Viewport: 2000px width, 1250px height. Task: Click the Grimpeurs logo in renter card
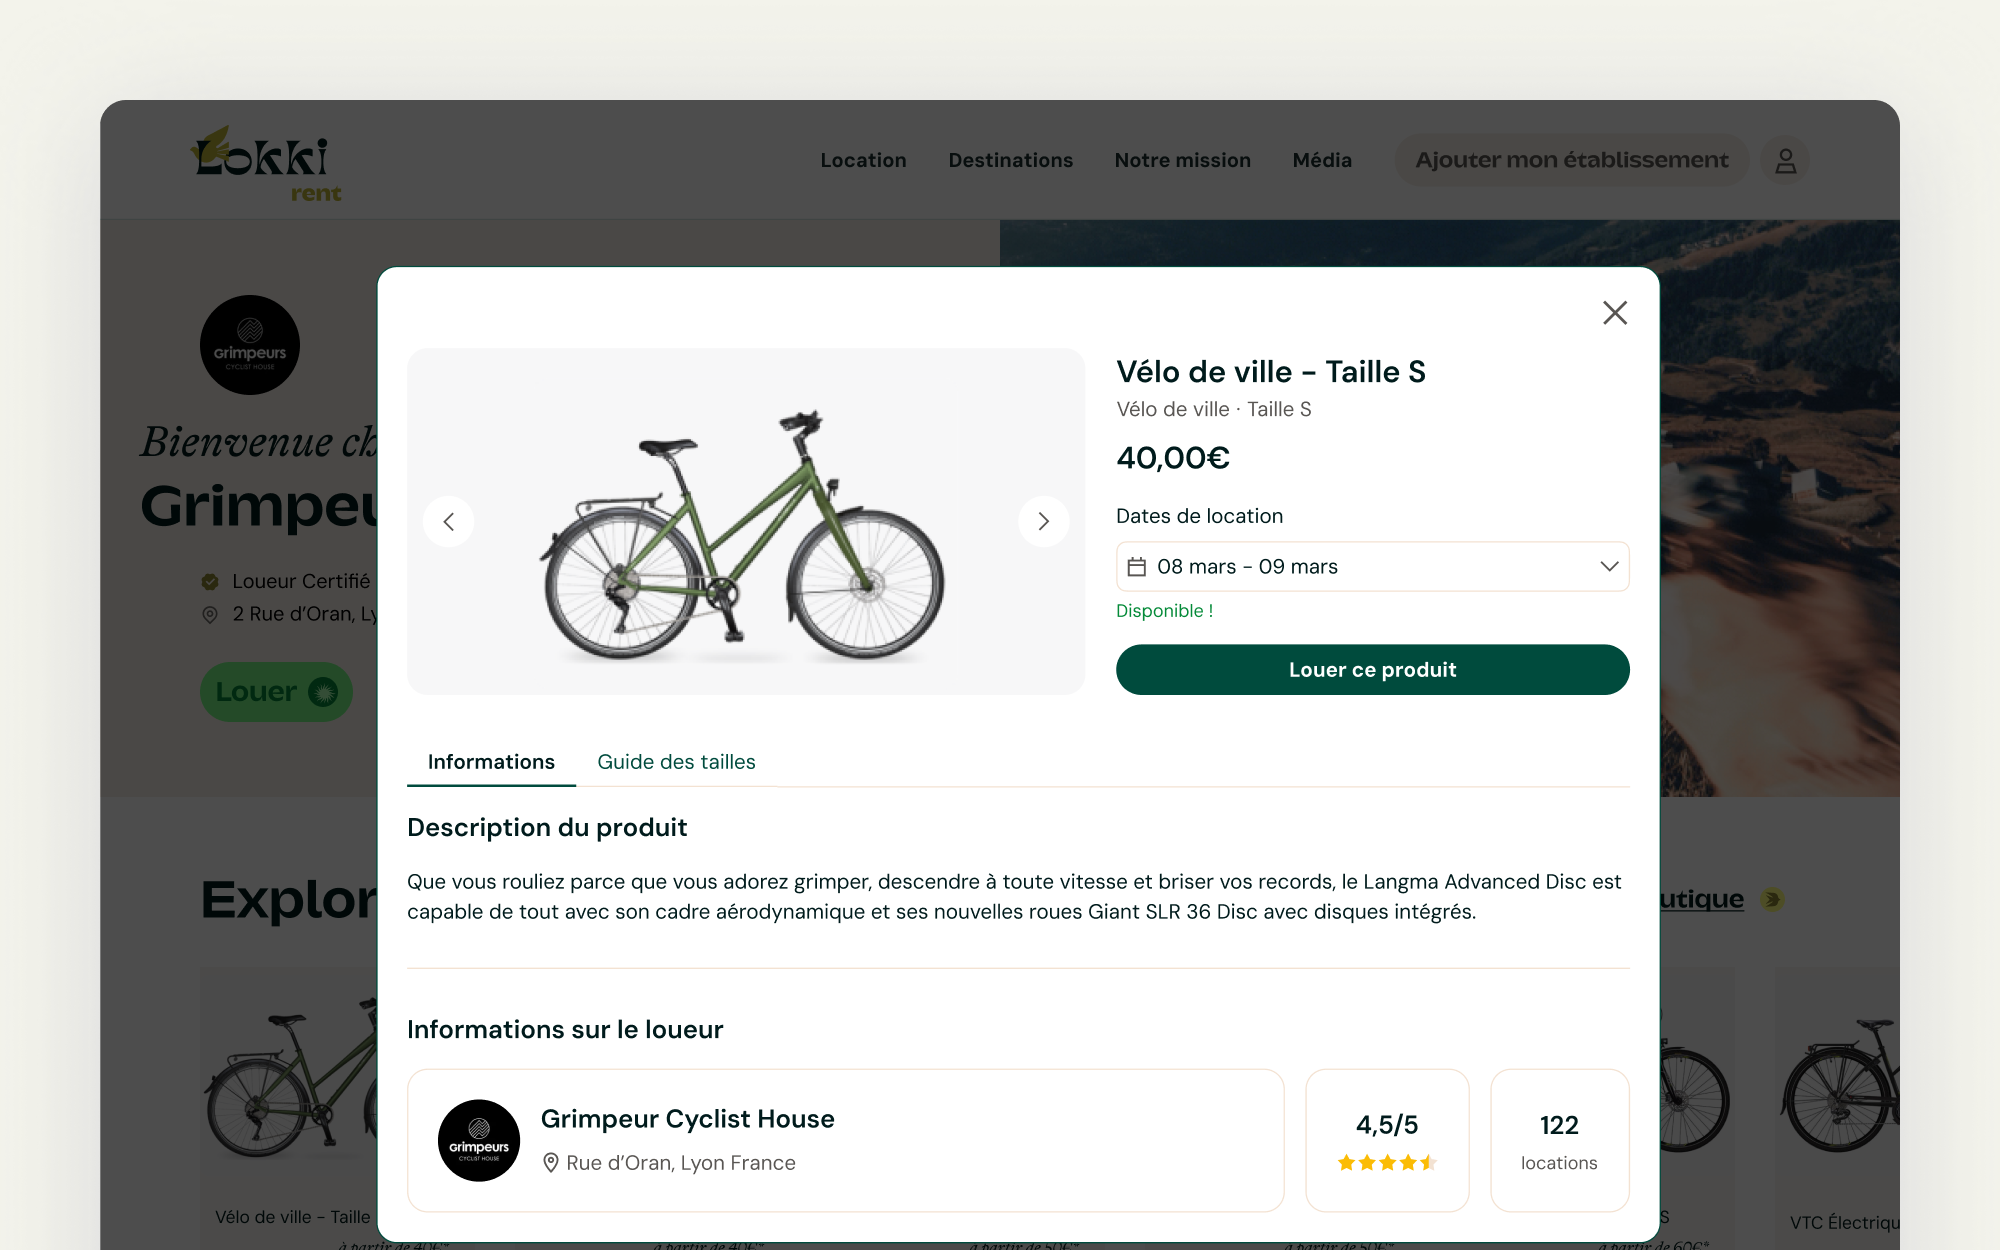click(479, 1140)
